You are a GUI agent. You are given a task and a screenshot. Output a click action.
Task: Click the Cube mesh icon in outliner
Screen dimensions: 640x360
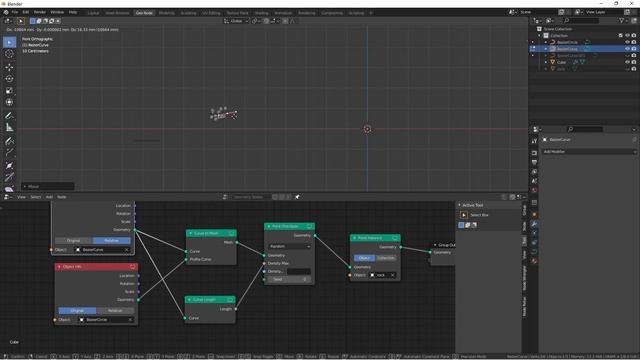(x=553, y=62)
